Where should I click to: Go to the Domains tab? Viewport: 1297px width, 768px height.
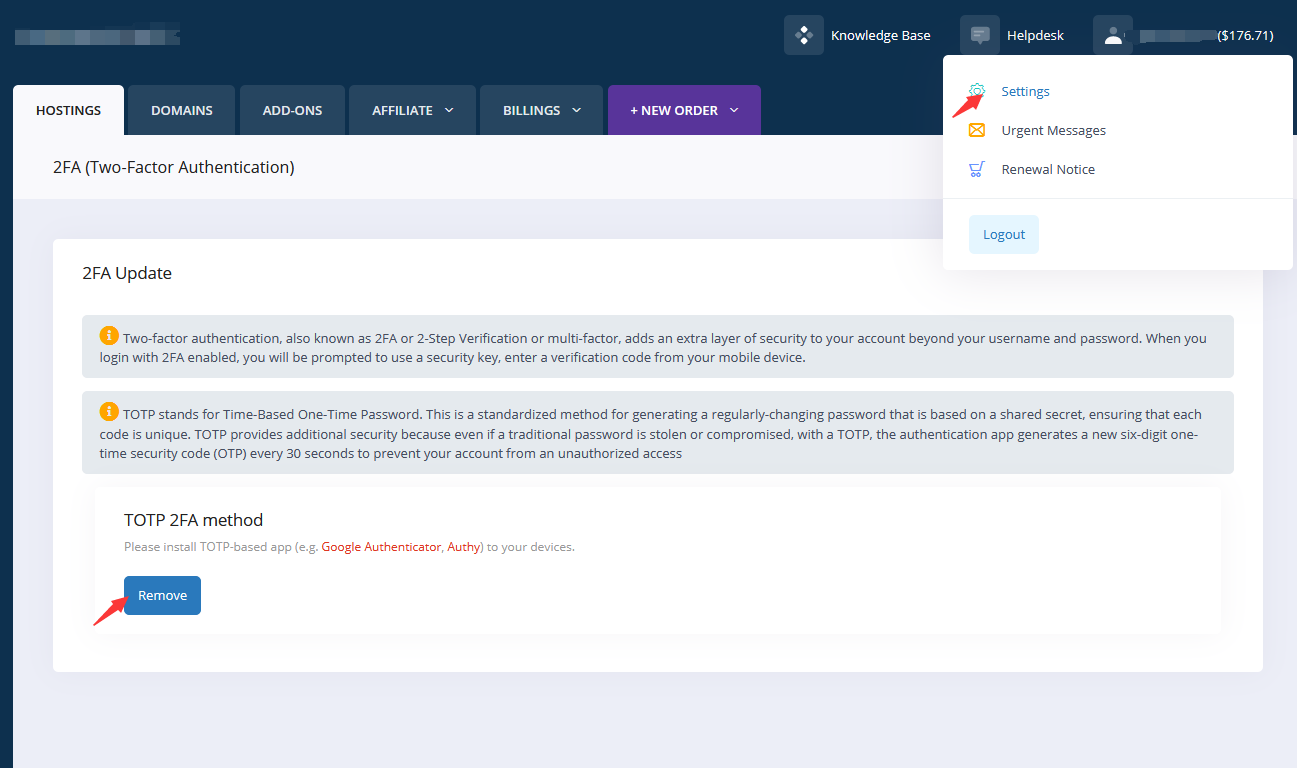182,110
